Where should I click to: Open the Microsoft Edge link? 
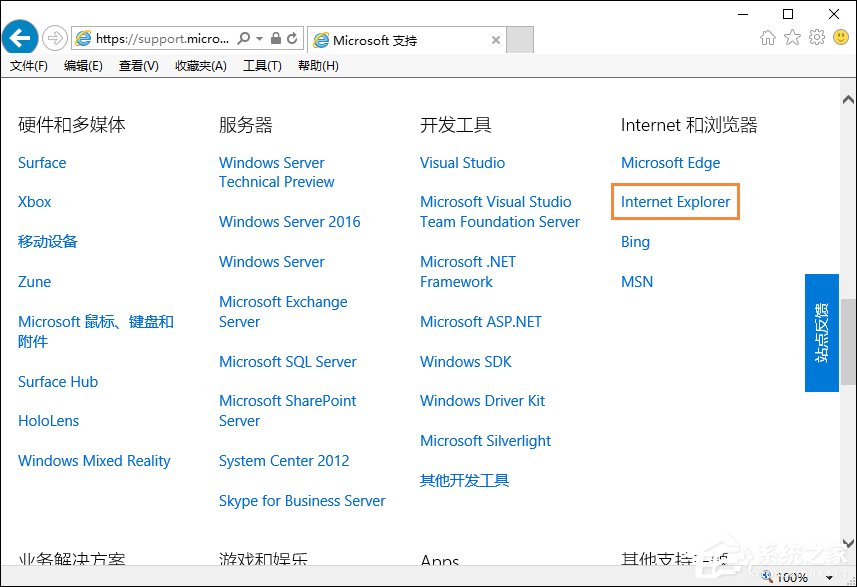pyautogui.click(x=670, y=163)
